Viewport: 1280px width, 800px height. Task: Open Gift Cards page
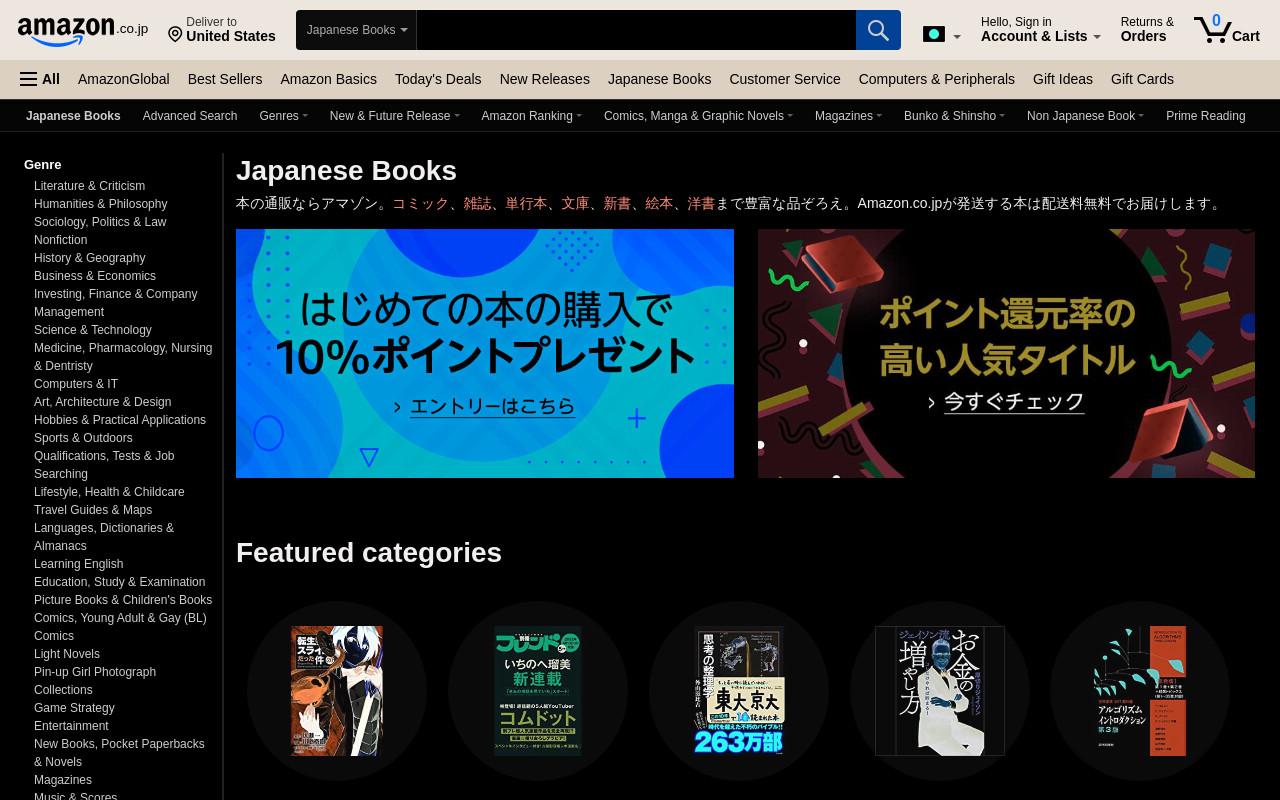(x=1142, y=79)
